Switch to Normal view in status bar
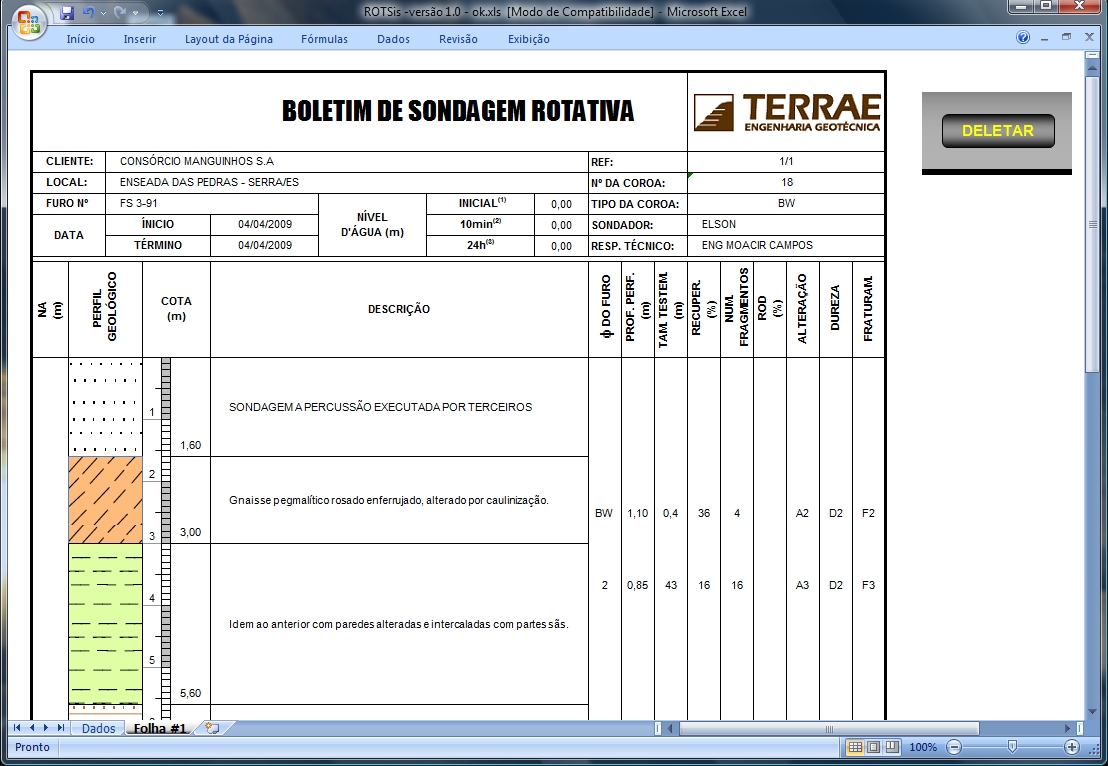The height and width of the screenshot is (766, 1108). pos(855,747)
